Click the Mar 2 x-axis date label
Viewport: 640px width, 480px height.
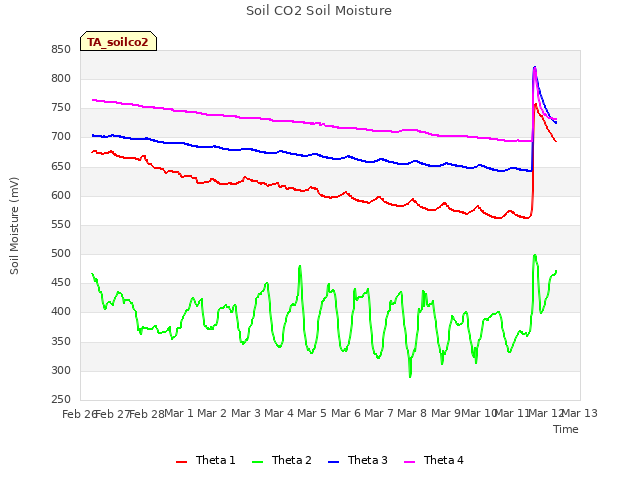tap(212, 413)
